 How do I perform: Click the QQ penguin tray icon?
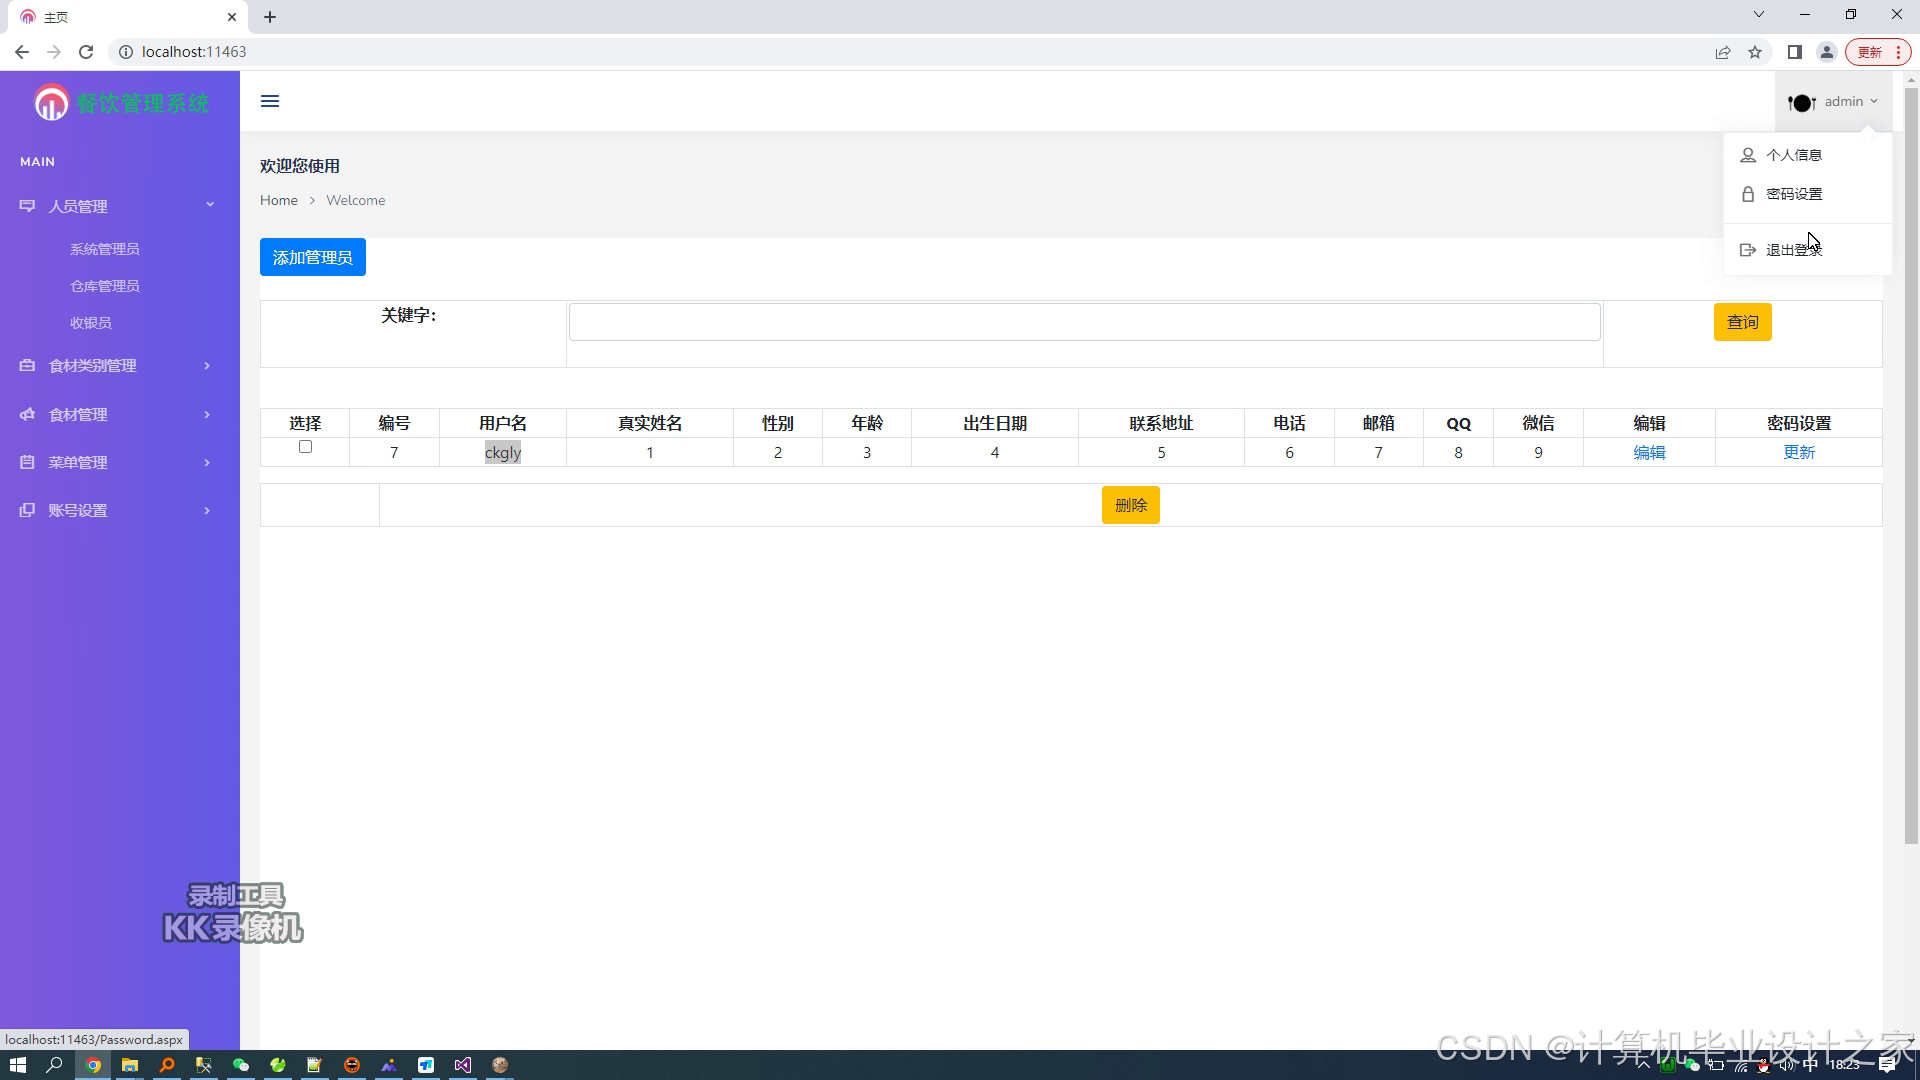tap(1764, 1066)
